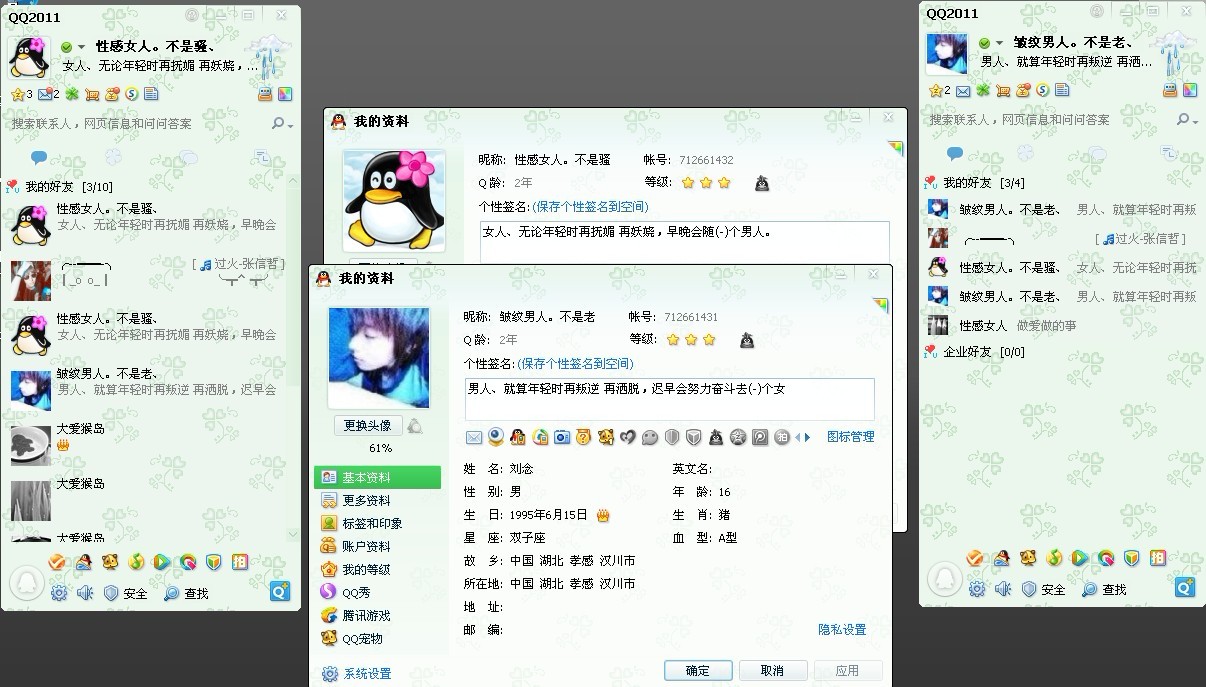This screenshot has width=1206, height=687.
Task: Open QQ computer manager shield in right panel bottom bar
Action: (x=1132, y=558)
